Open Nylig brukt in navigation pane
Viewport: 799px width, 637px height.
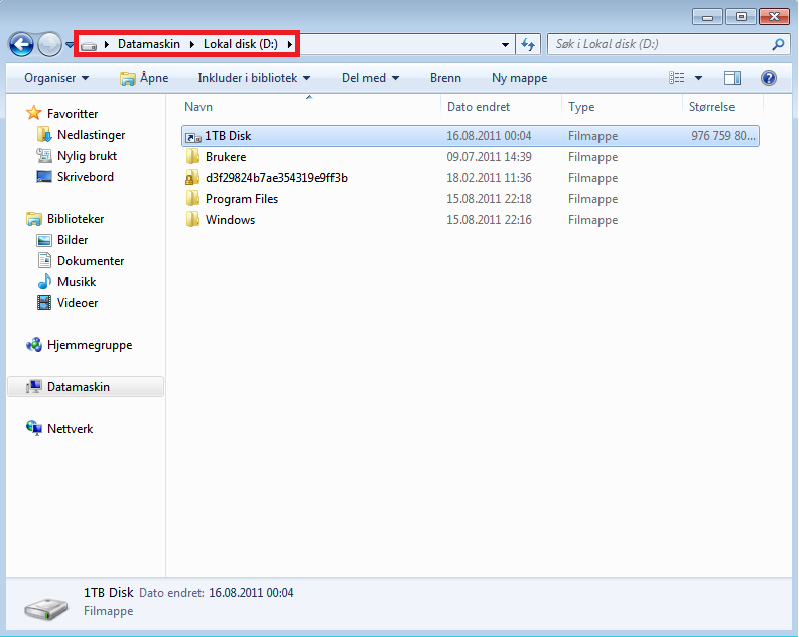pyautogui.click(x=87, y=155)
